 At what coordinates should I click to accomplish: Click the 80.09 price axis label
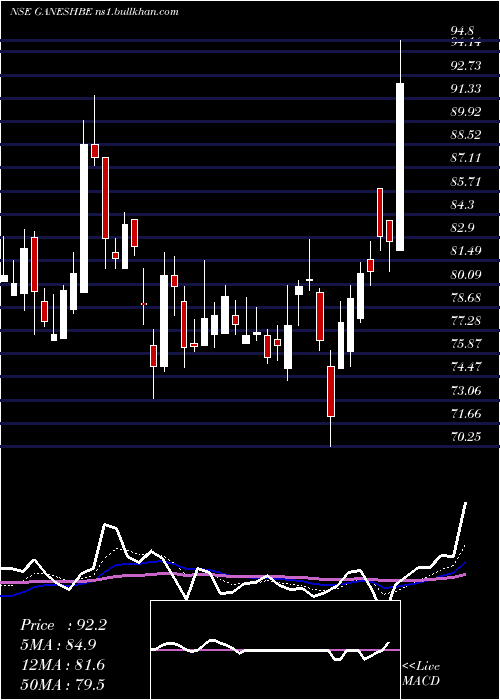pos(466,275)
